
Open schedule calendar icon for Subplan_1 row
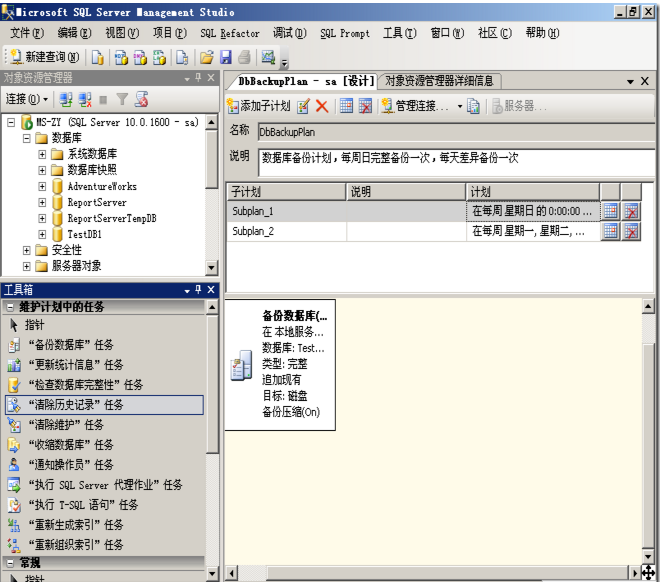pyautogui.click(x=610, y=211)
